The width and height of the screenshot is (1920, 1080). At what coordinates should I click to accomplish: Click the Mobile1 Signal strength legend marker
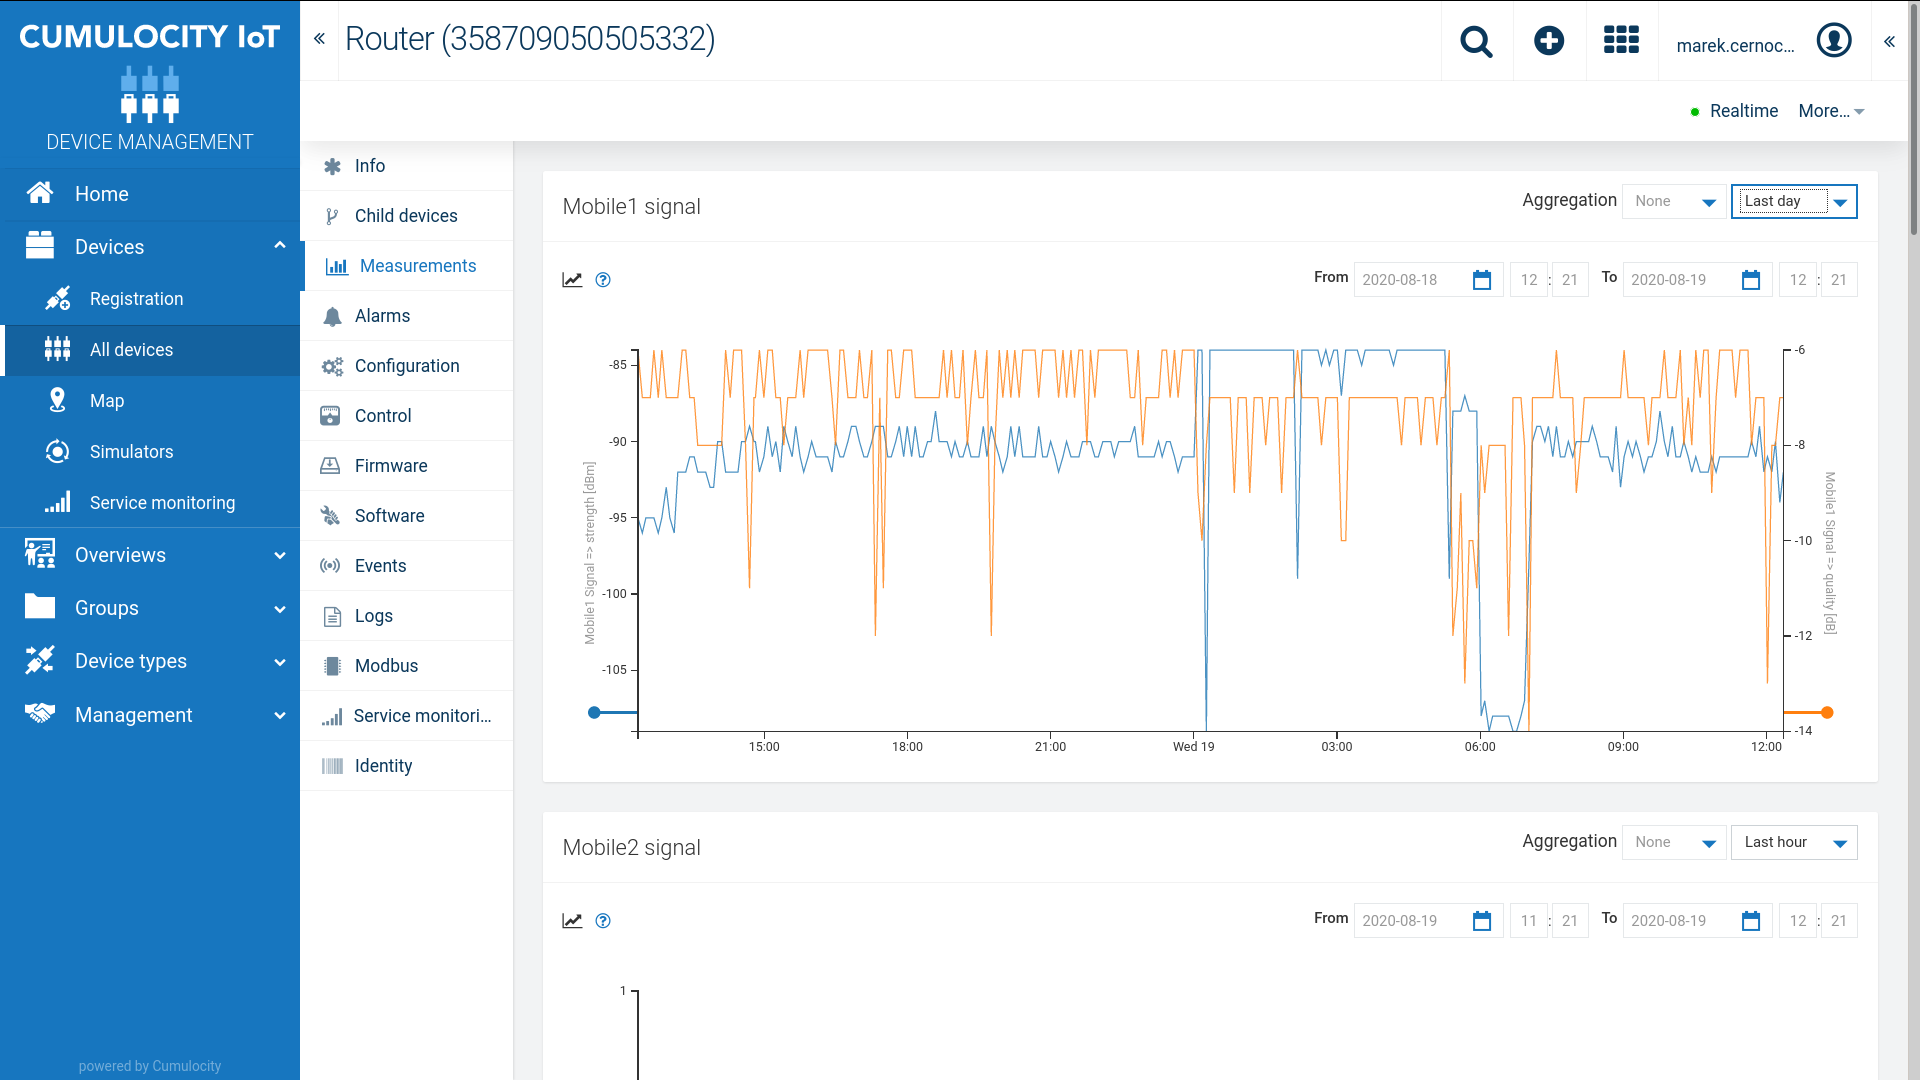594,712
